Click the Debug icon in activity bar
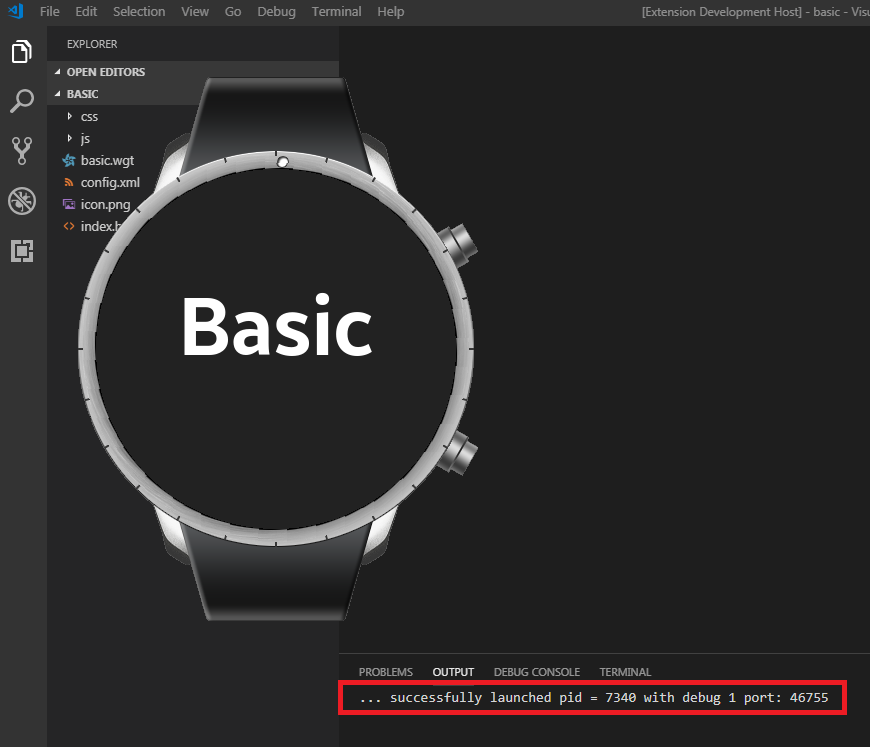Screen dimensions: 870x747 (22, 201)
